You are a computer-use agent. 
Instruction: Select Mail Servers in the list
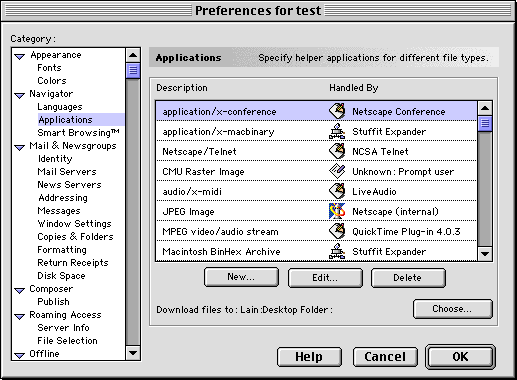67,172
